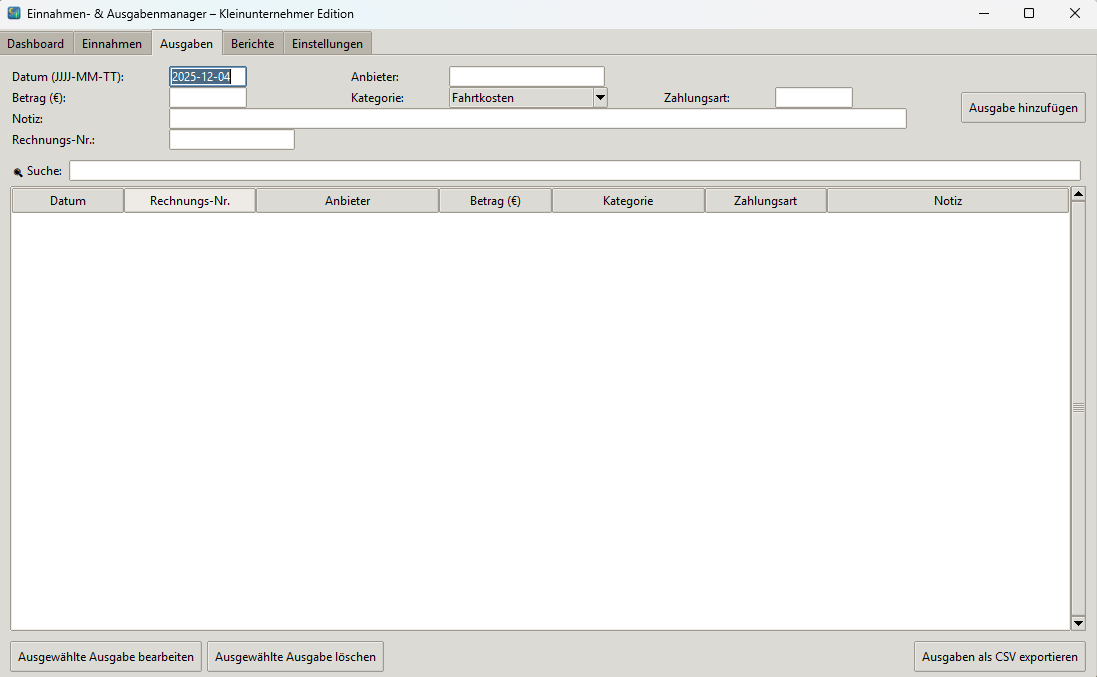The image size is (1097, 677).
Task: Switch to the Dashboard tab
Action: pyautogui.click(x=36, y=43)
